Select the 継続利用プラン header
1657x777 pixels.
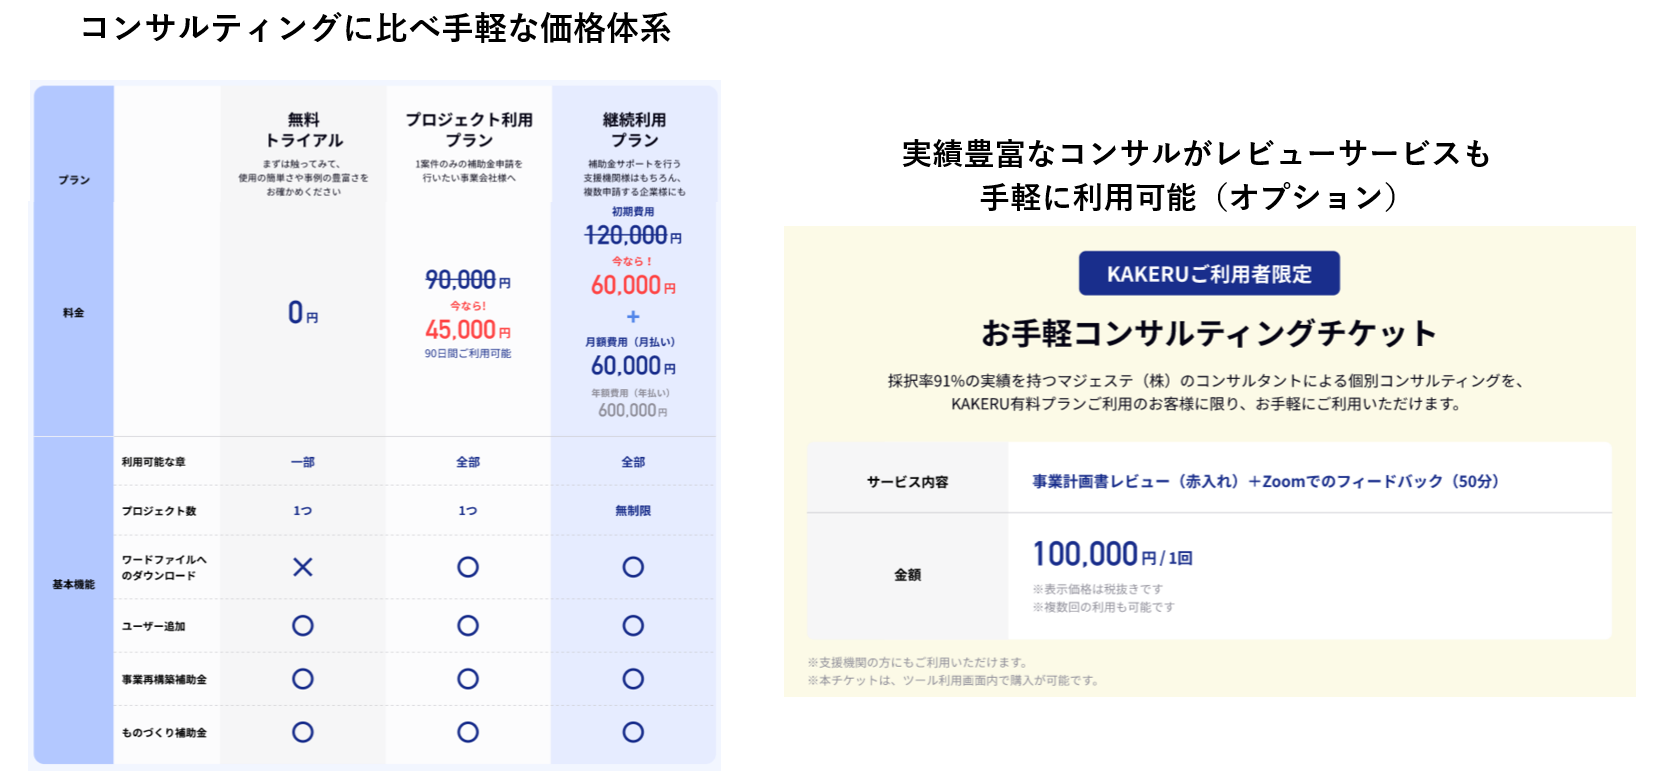[634, 130]
